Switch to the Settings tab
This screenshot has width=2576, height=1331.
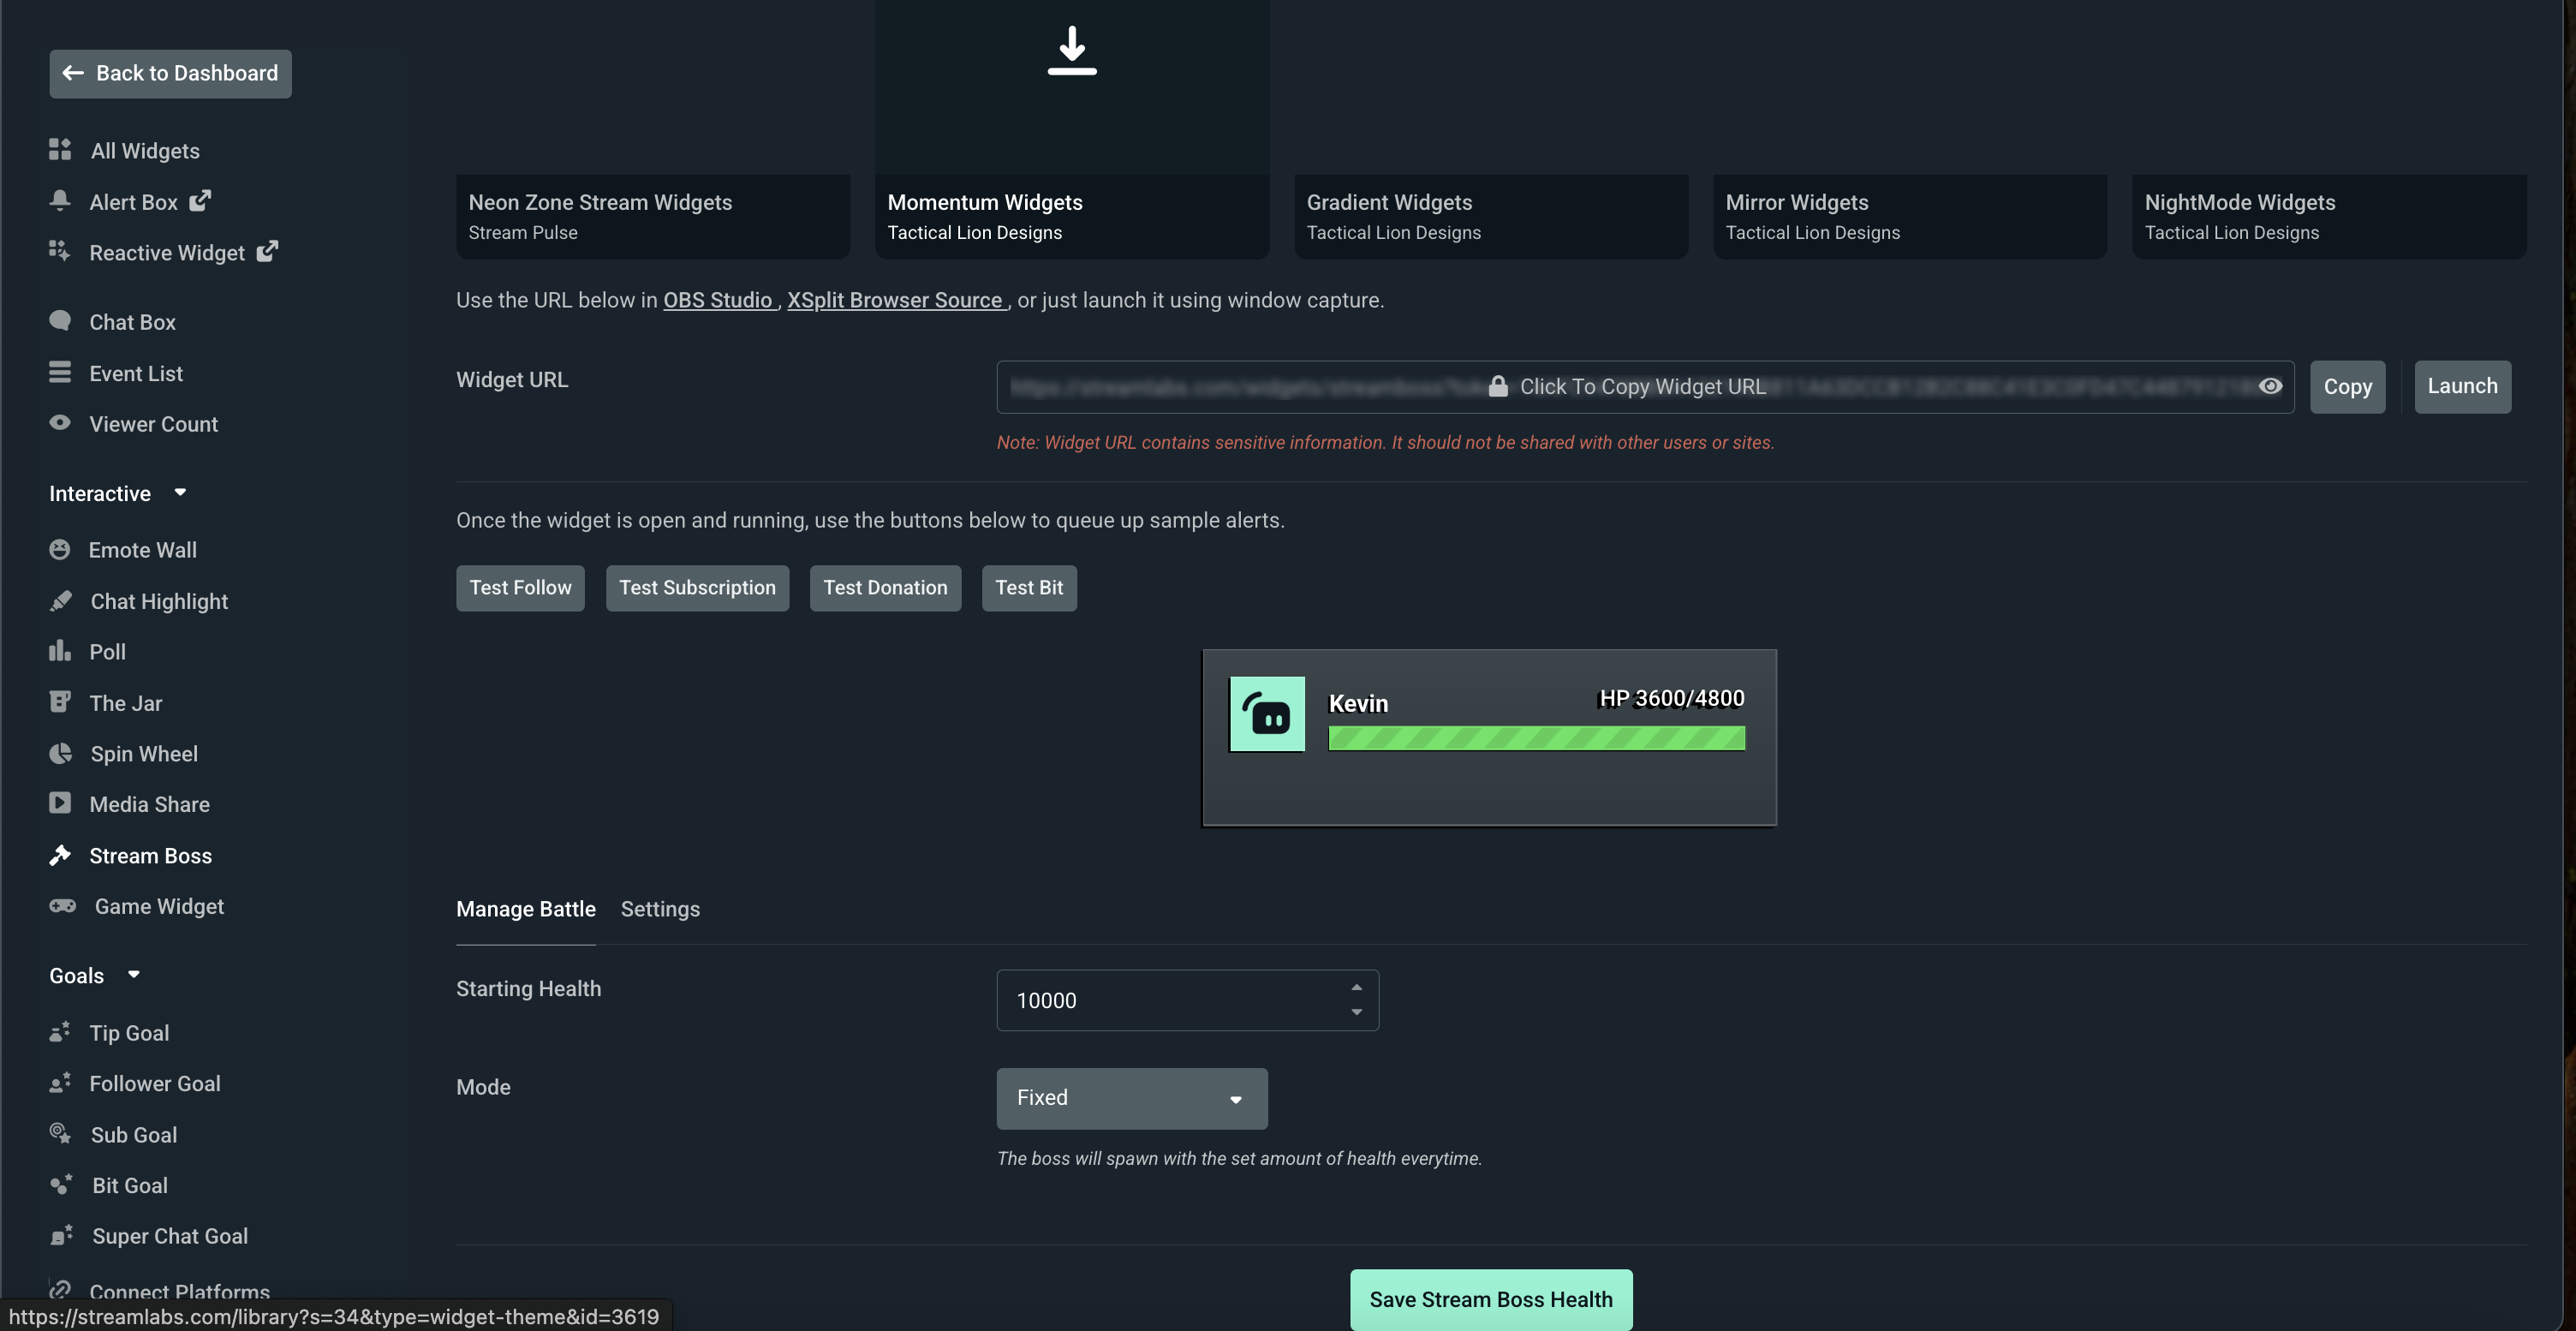pyautogui.click(x=660, y=909)
